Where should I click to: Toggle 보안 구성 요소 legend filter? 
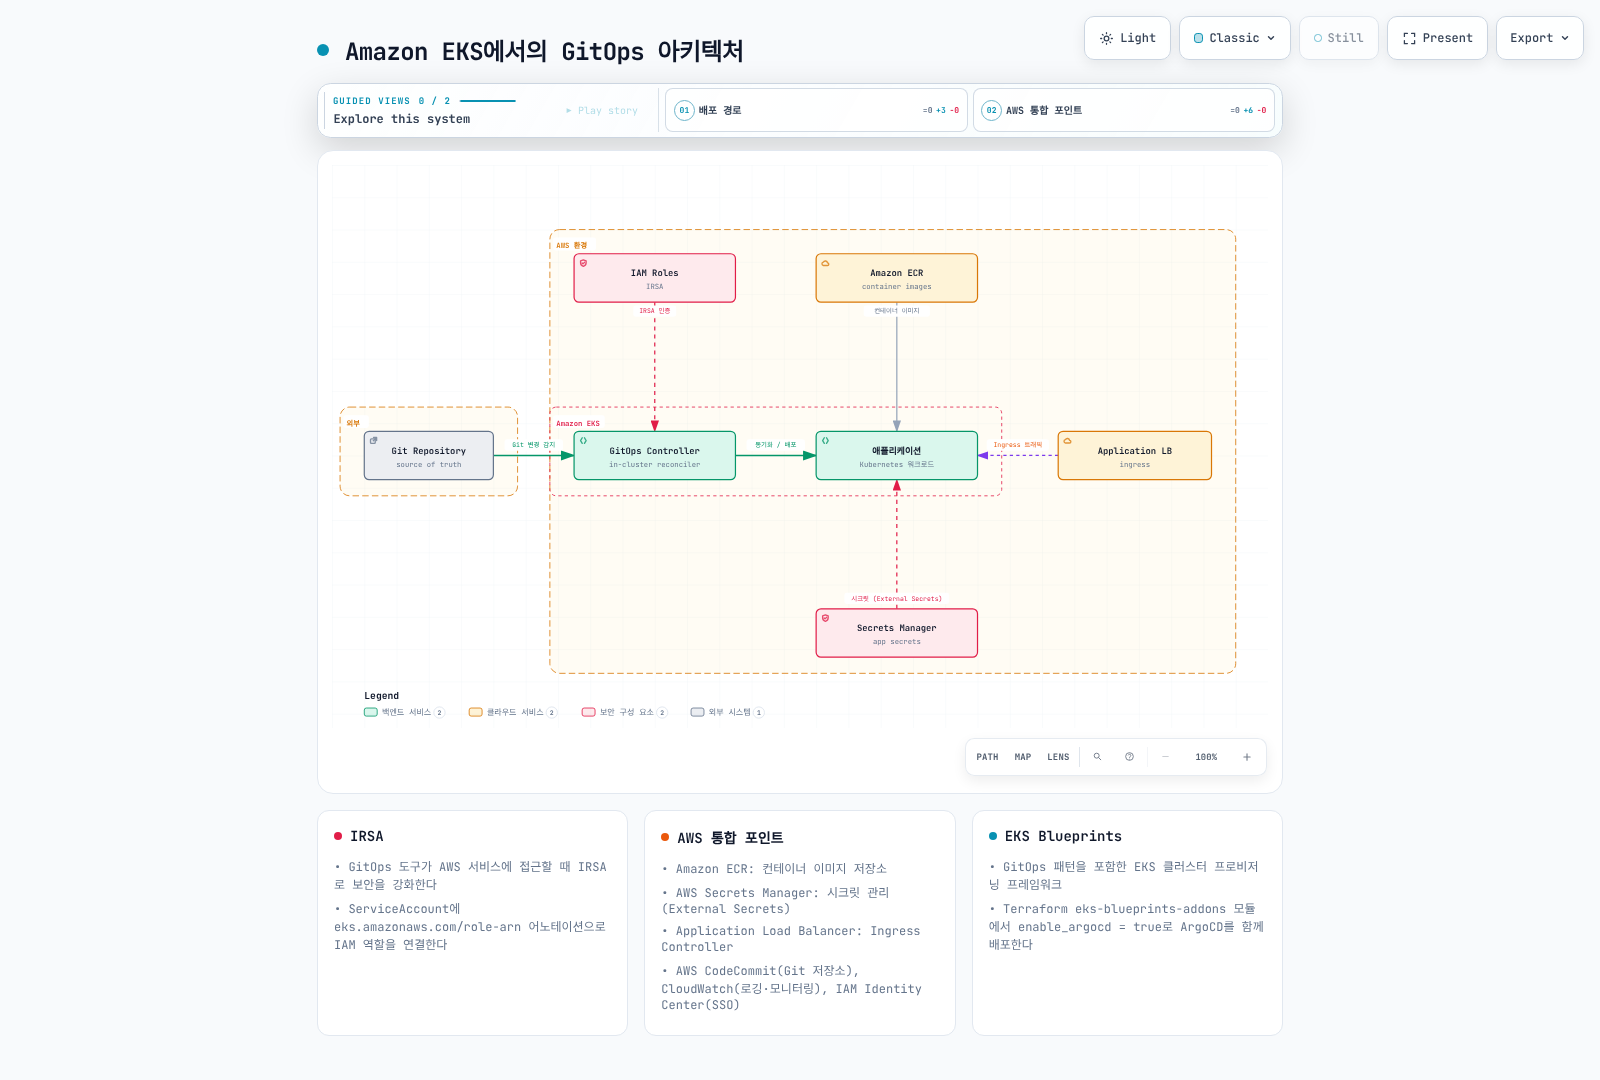pyautogui.click(x=624, y=712)
